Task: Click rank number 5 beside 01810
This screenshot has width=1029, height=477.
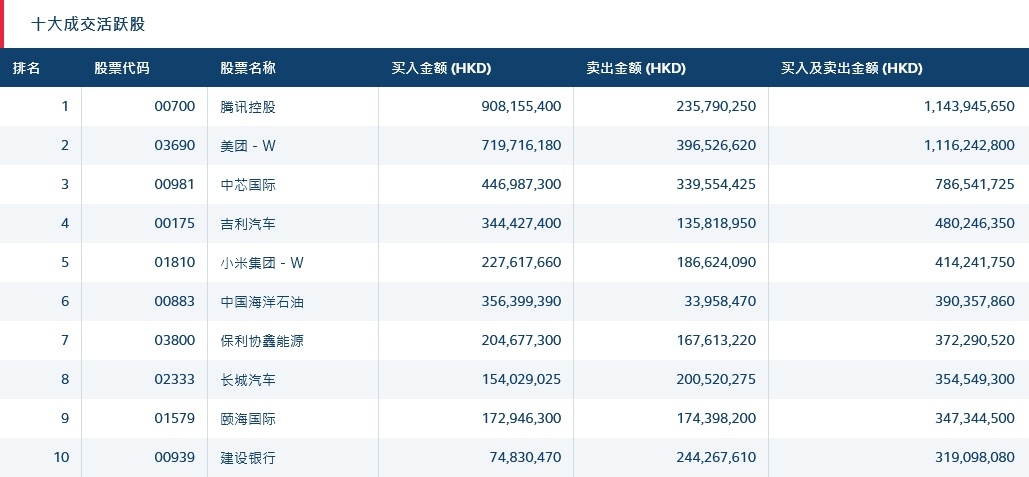Action: pyautogui.click(x=65, y=262)
